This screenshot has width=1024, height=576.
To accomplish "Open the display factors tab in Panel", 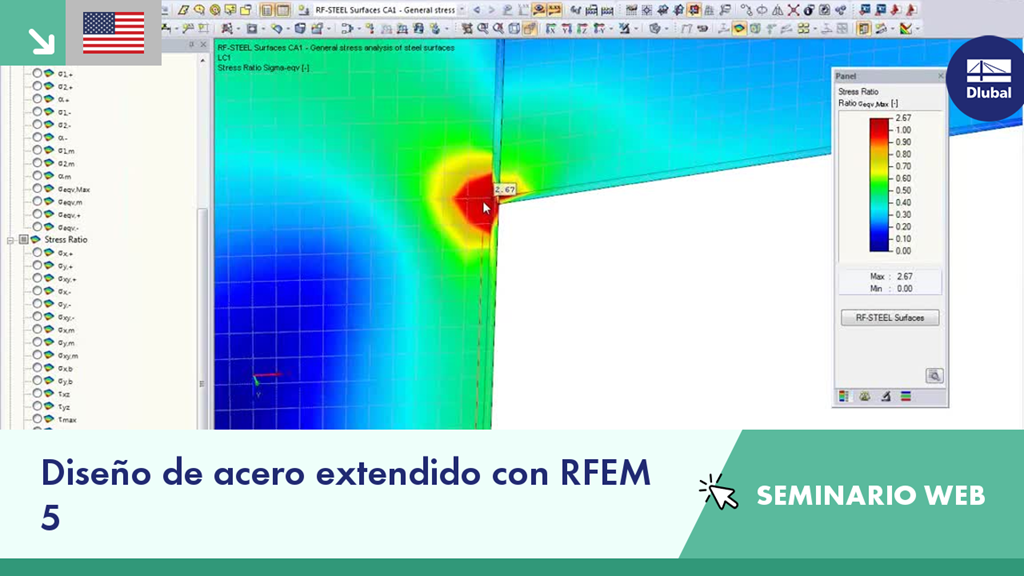I will click(865, 396).
